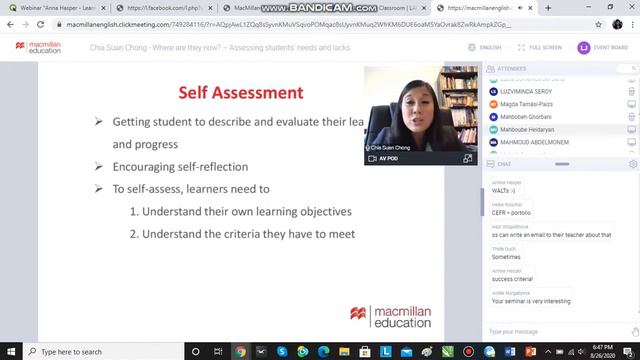
Task: Open PowerPoint from the taskbar
Action: click(530, 351)
